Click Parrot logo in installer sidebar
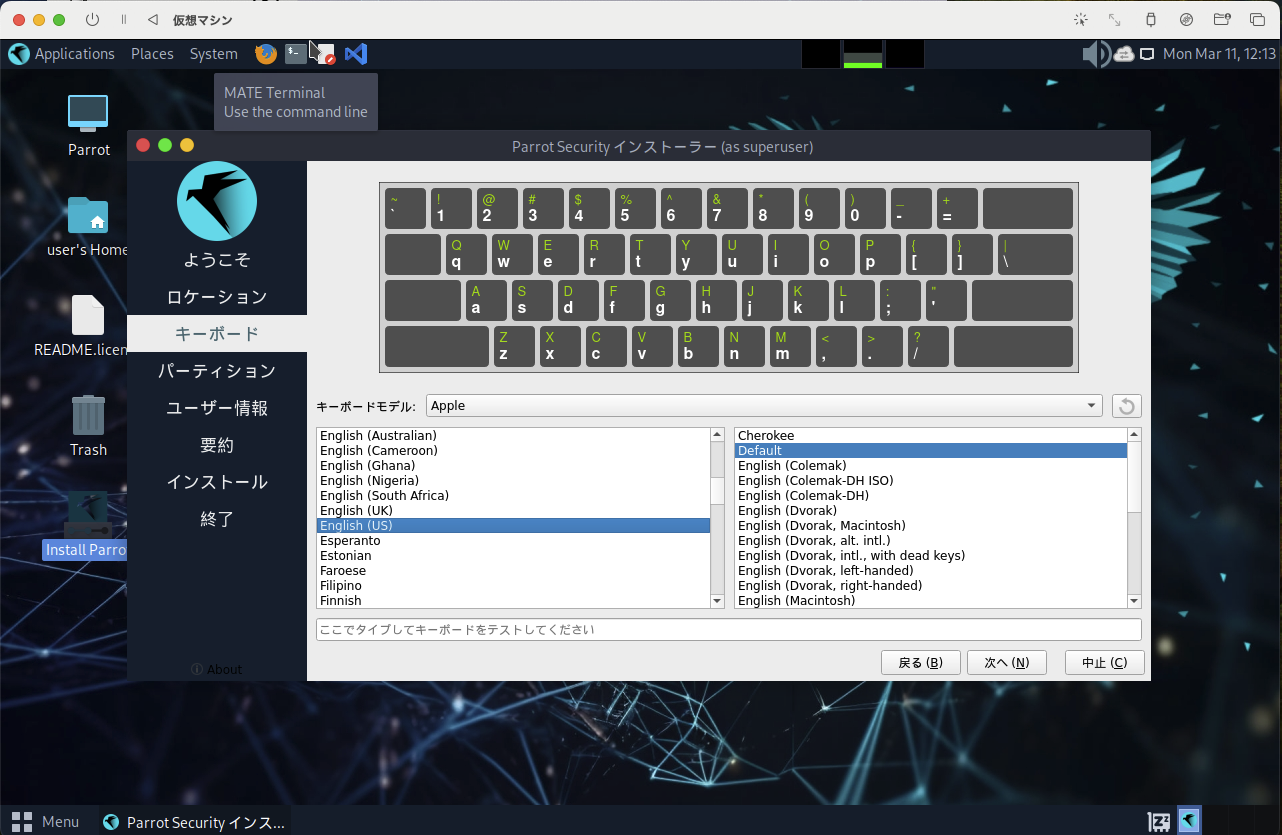The image size is (1282, 835). [217, 201]
